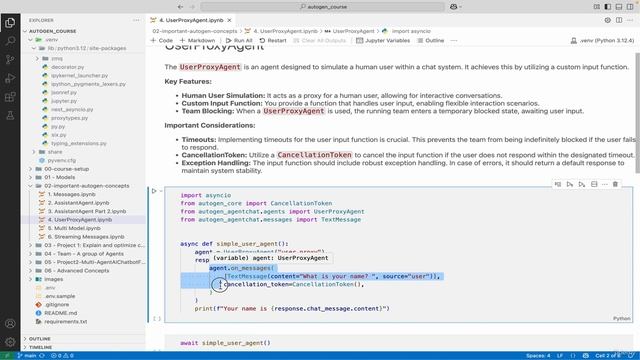Open the Search view in activity bar
The height and width of the screenshot is (360, 640).
(x=10, y=41)
